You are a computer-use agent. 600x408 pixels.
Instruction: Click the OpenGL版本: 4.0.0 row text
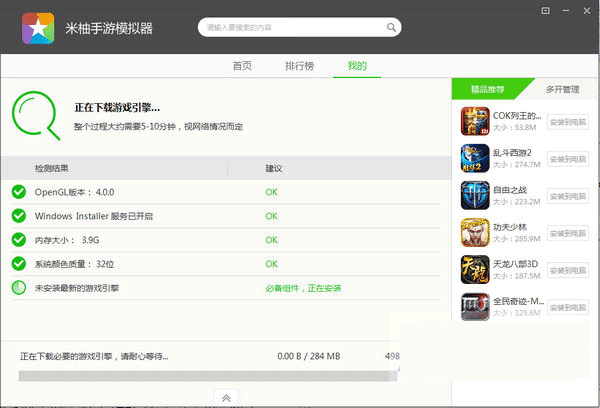(74, 192)
